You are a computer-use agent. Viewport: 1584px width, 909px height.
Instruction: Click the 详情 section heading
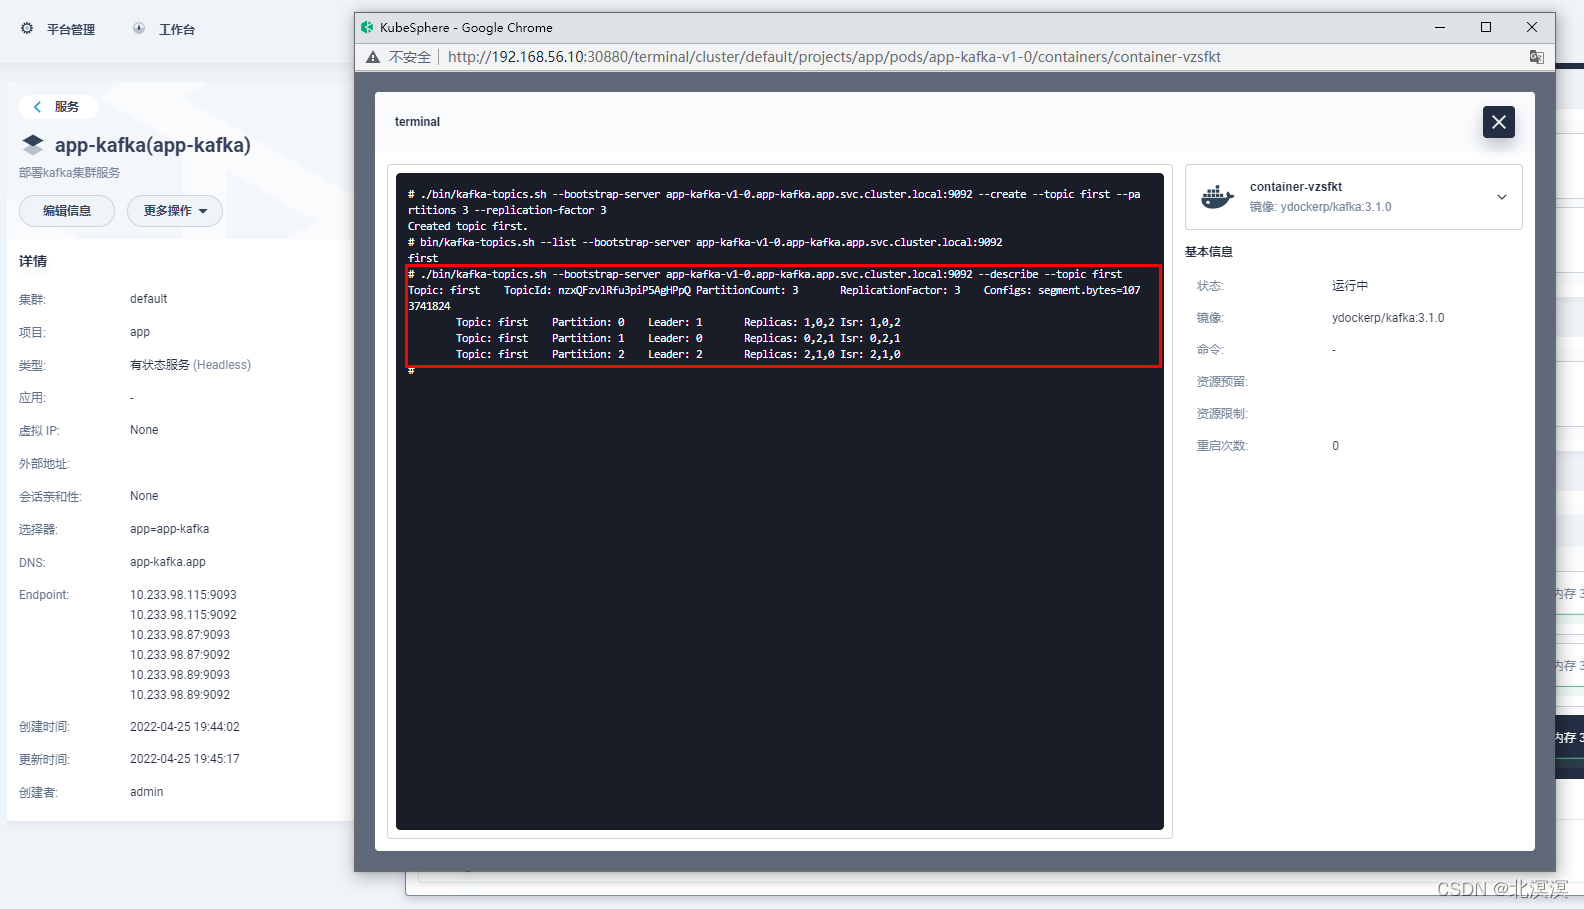tap(33, 261)
